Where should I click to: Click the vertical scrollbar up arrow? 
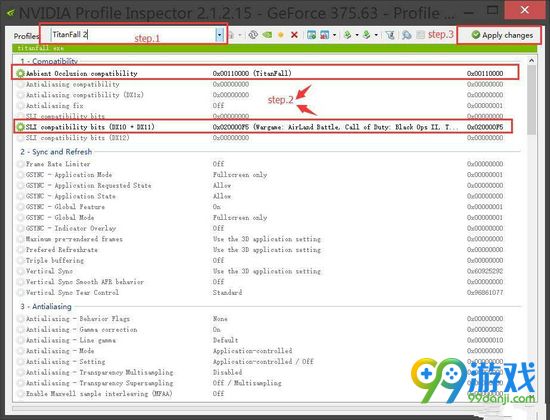click(x=531, y=61)
